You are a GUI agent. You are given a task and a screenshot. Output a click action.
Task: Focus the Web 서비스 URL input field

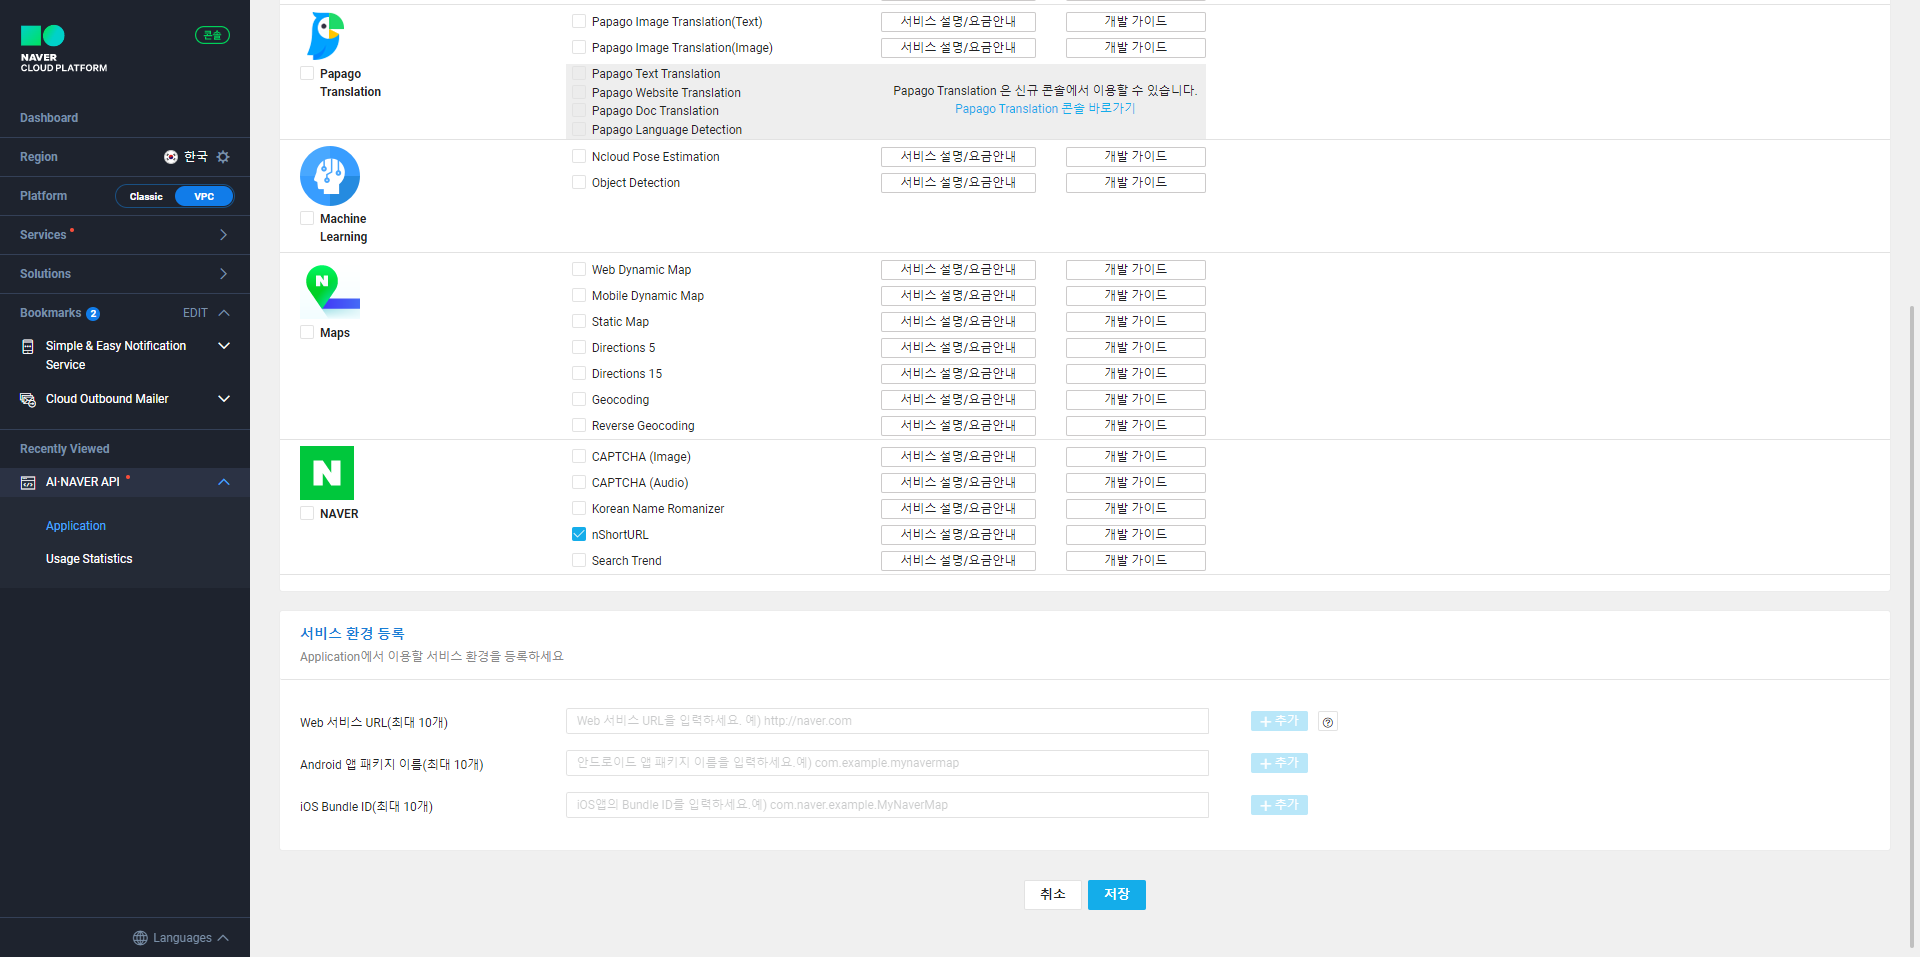point(887,721)
